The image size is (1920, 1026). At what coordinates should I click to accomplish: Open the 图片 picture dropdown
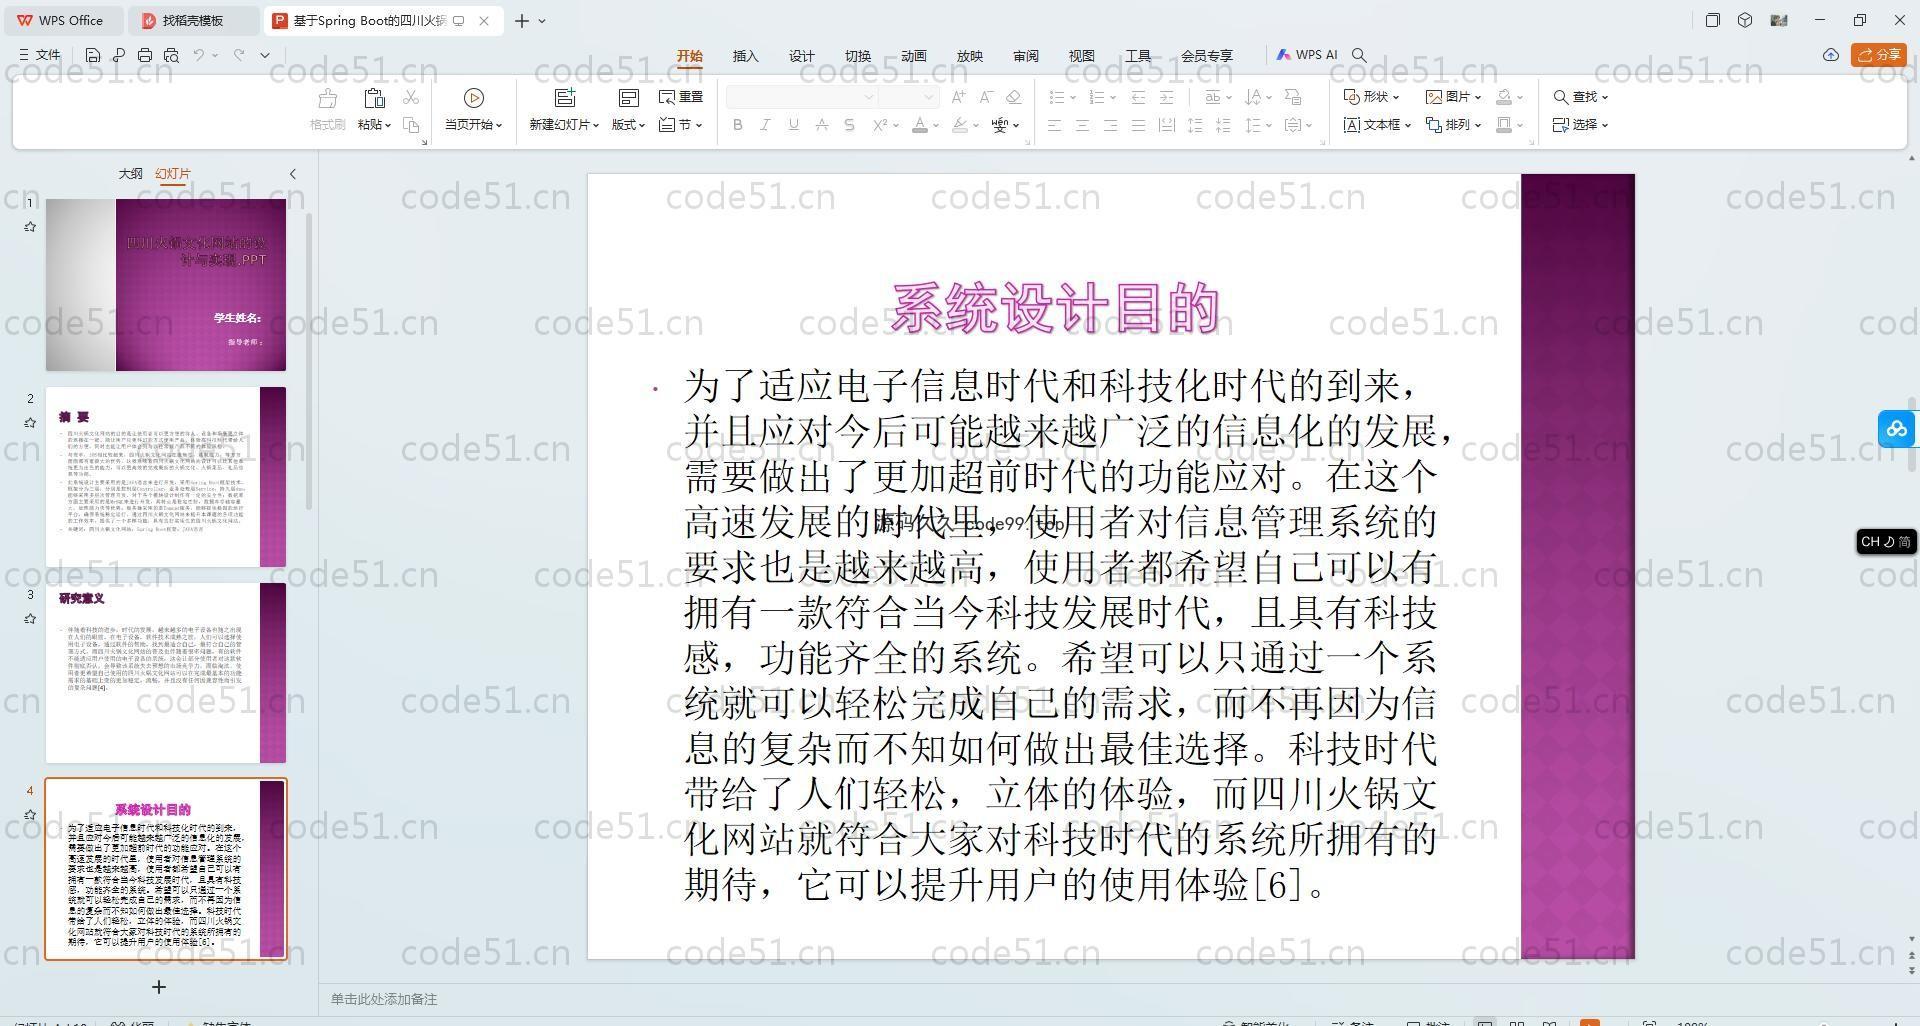(x=1453, y=97)
